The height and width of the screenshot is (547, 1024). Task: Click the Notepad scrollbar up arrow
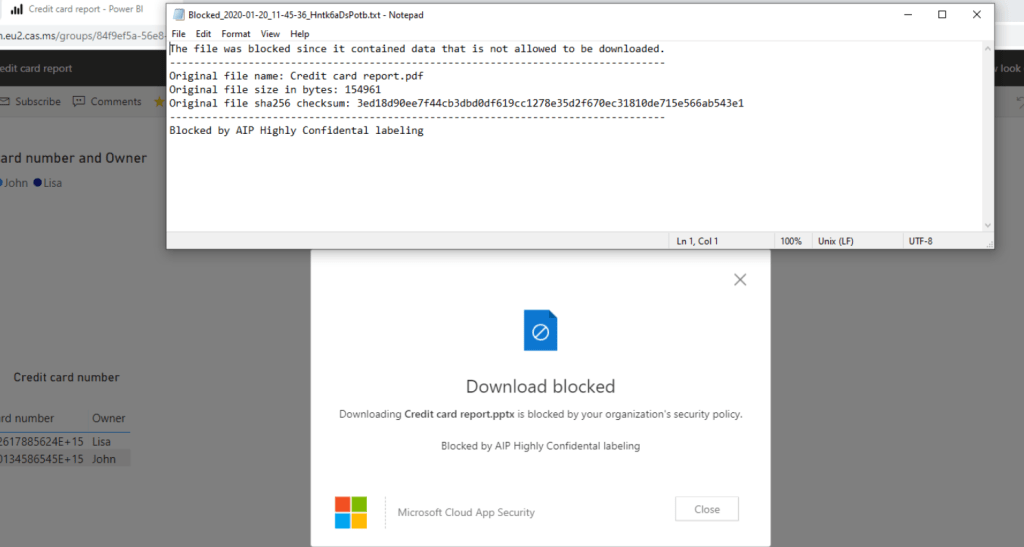[988, 48]
